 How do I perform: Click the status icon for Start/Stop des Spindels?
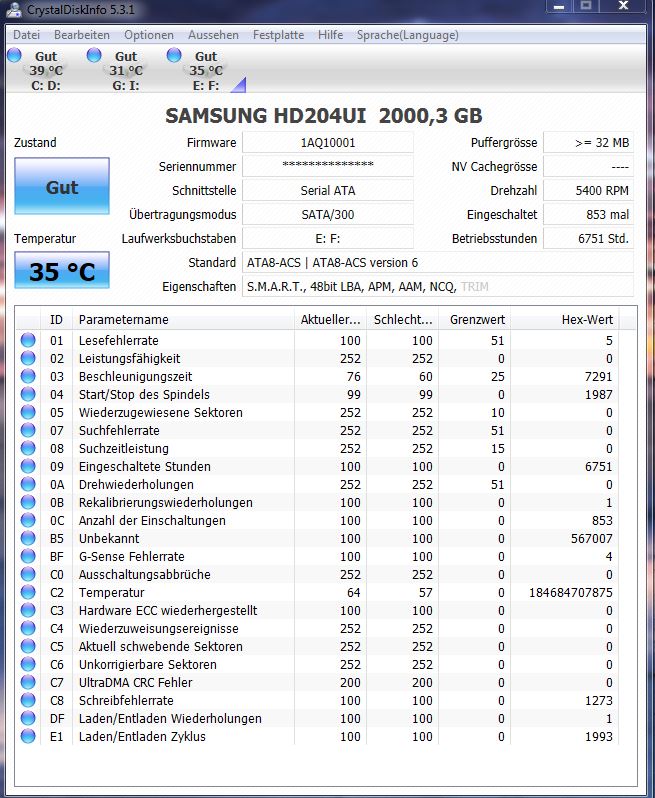pyautogui.click(x=28, y=394)
